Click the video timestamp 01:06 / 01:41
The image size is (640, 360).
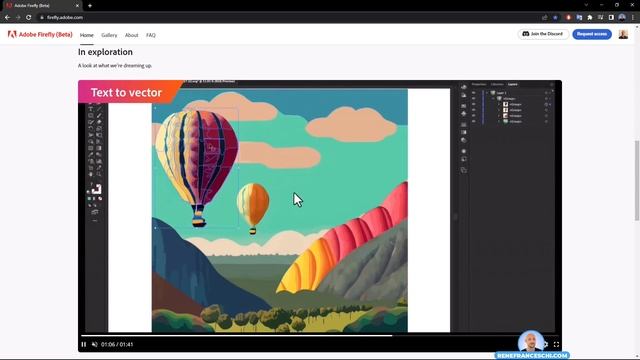pyautogui.click(x=117, y=344)
